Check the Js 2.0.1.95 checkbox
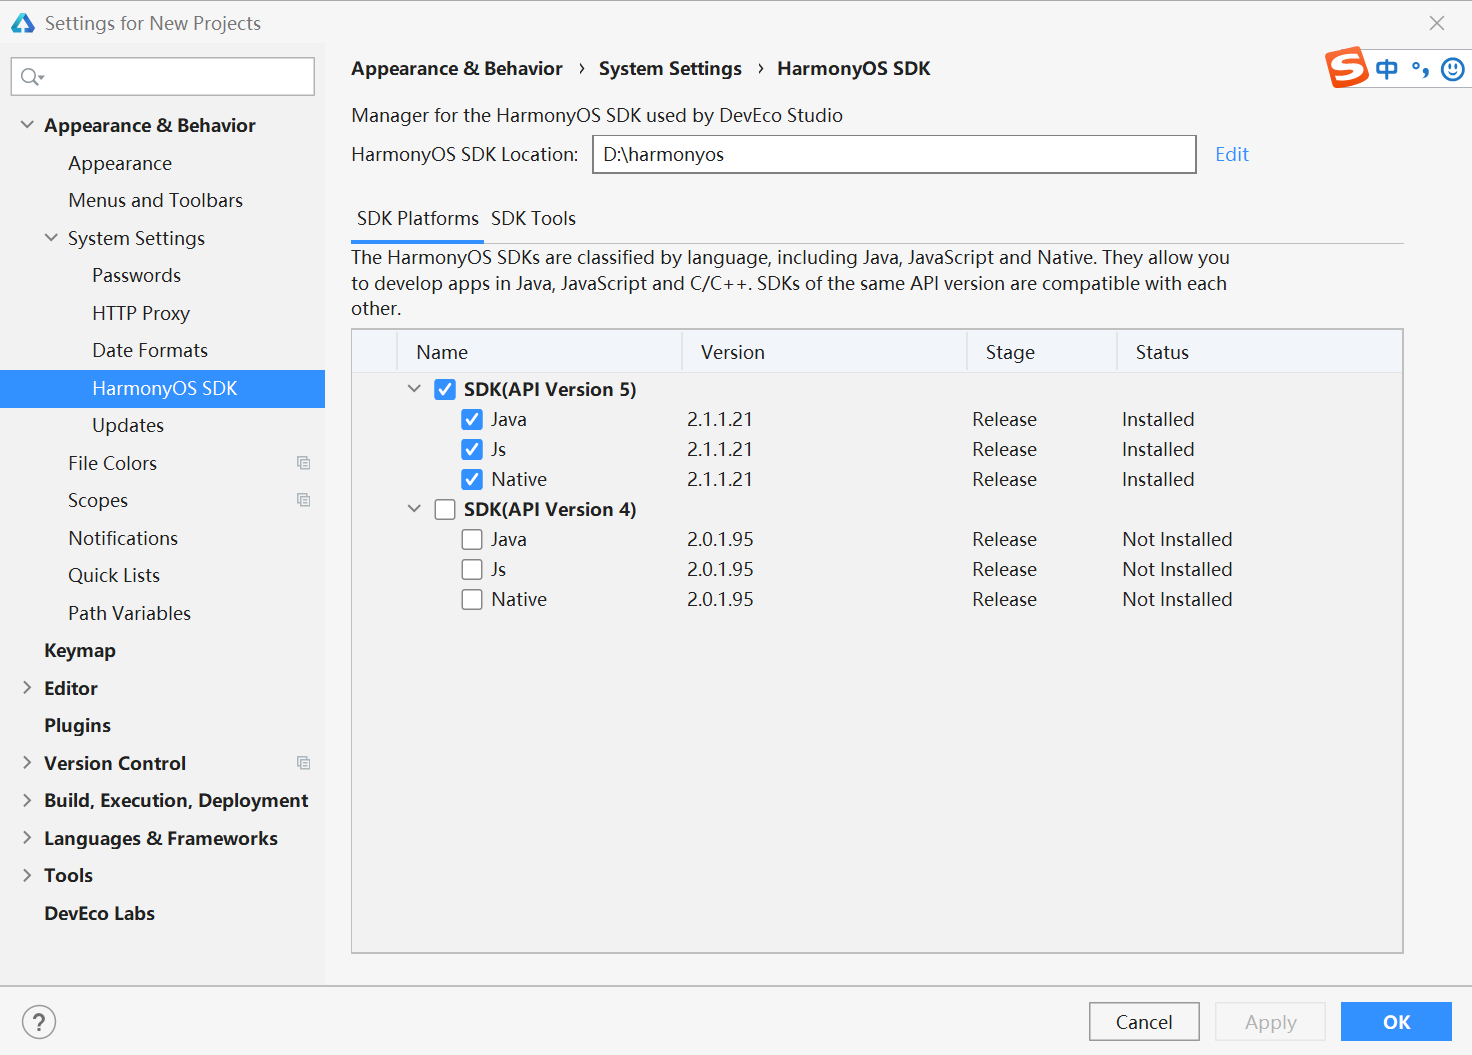The height and width of the screenshot is (1055, 1472). point(472,569)
